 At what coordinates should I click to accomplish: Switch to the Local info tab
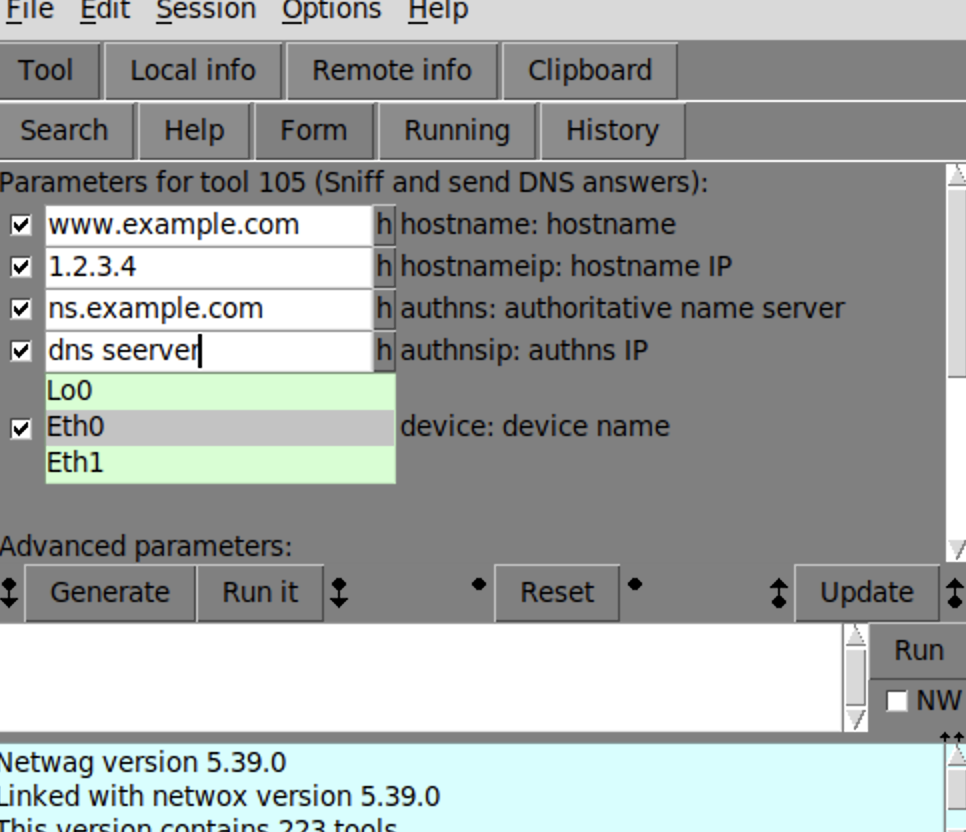193,70
